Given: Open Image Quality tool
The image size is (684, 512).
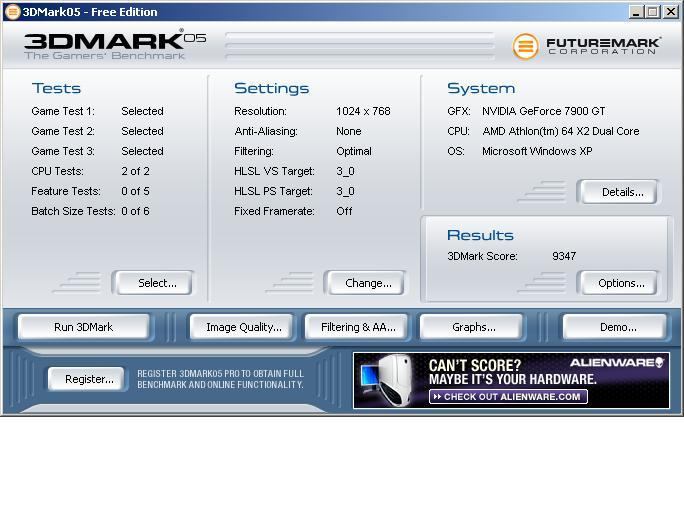Looking at the screenshot, I should pos(242,327).
